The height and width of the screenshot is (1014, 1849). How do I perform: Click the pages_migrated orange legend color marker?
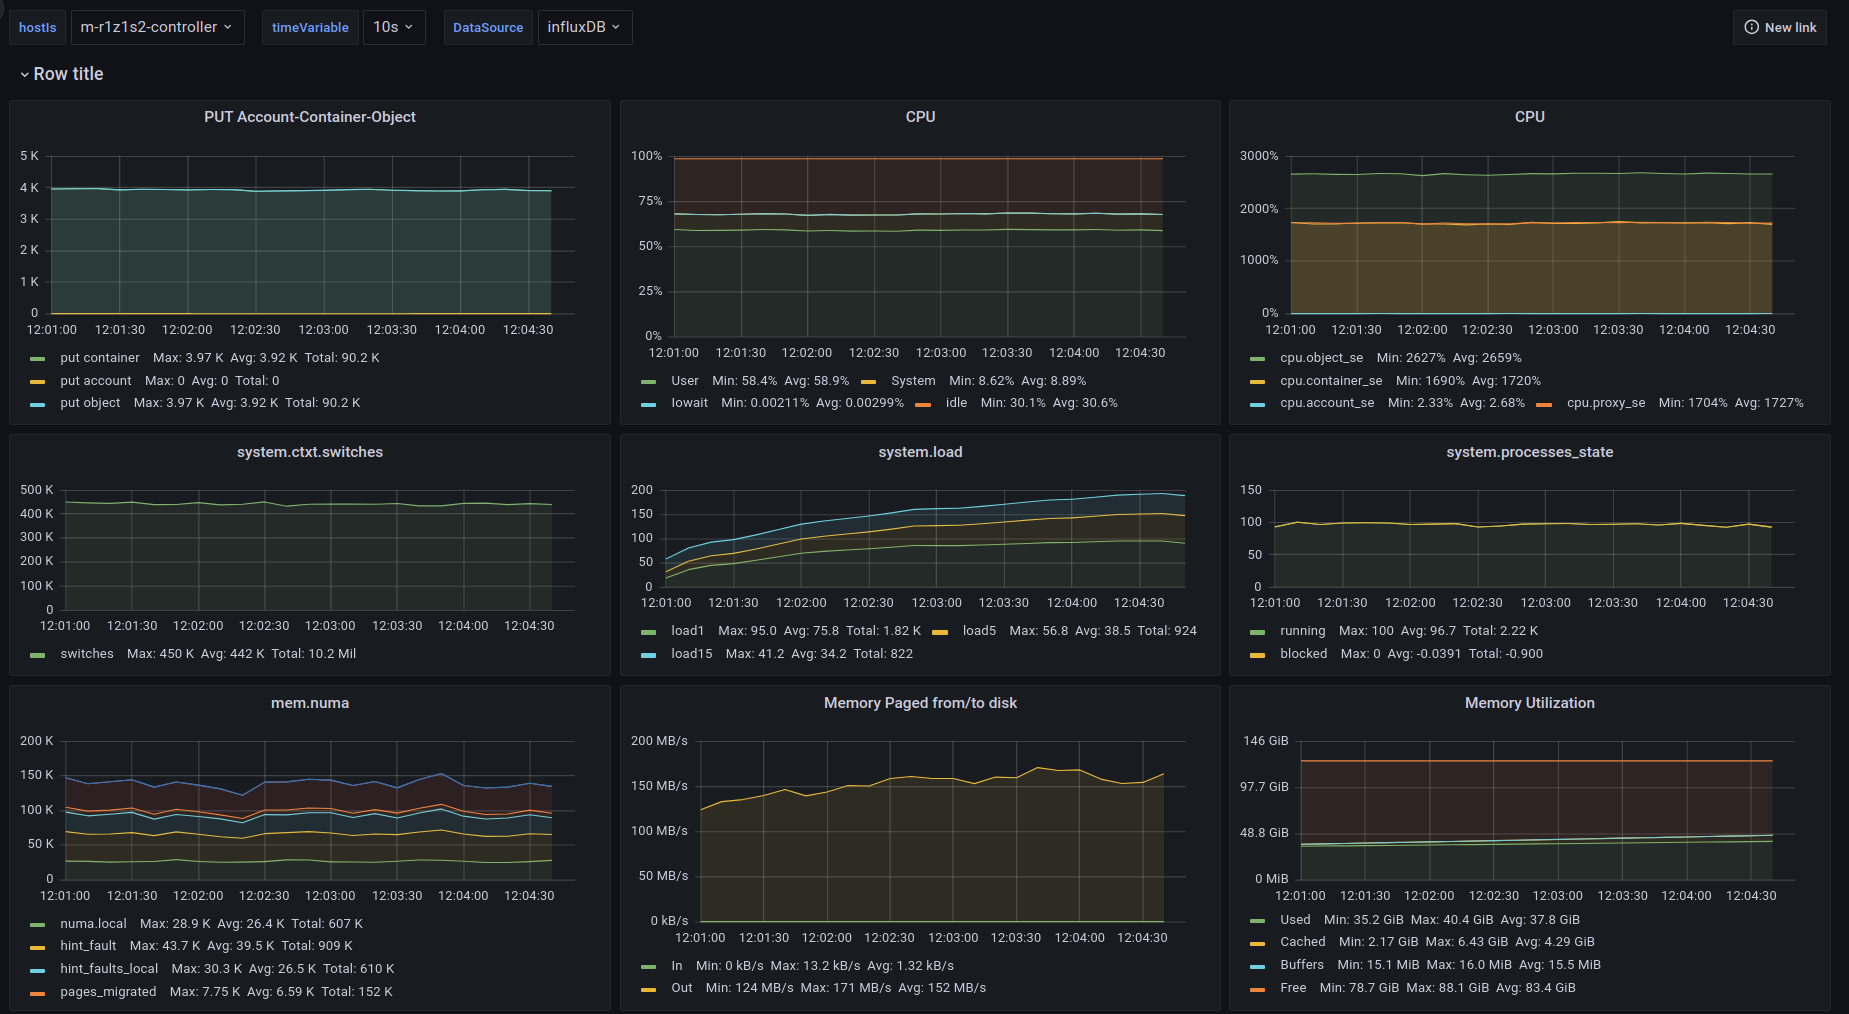[38, 993]
